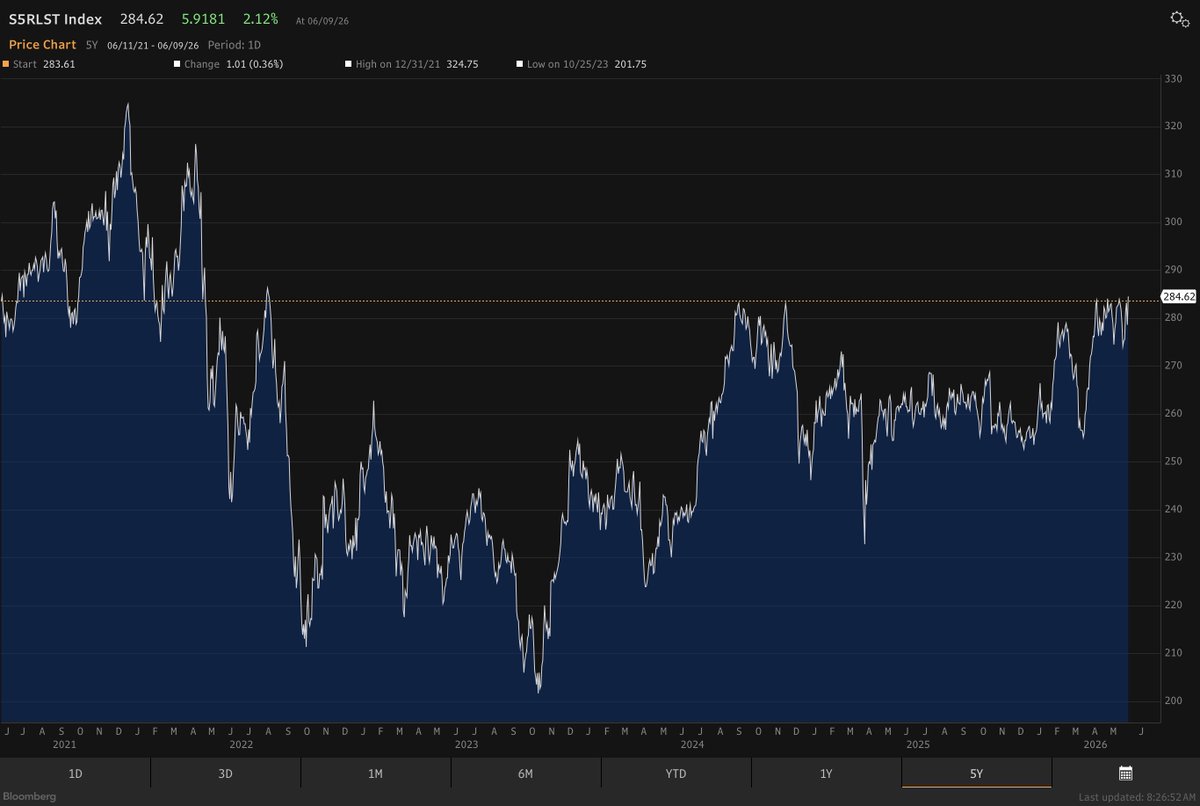Click the Bloomberg logo text
This screenshot has height=806, width=1200.
tap(28, 796)
